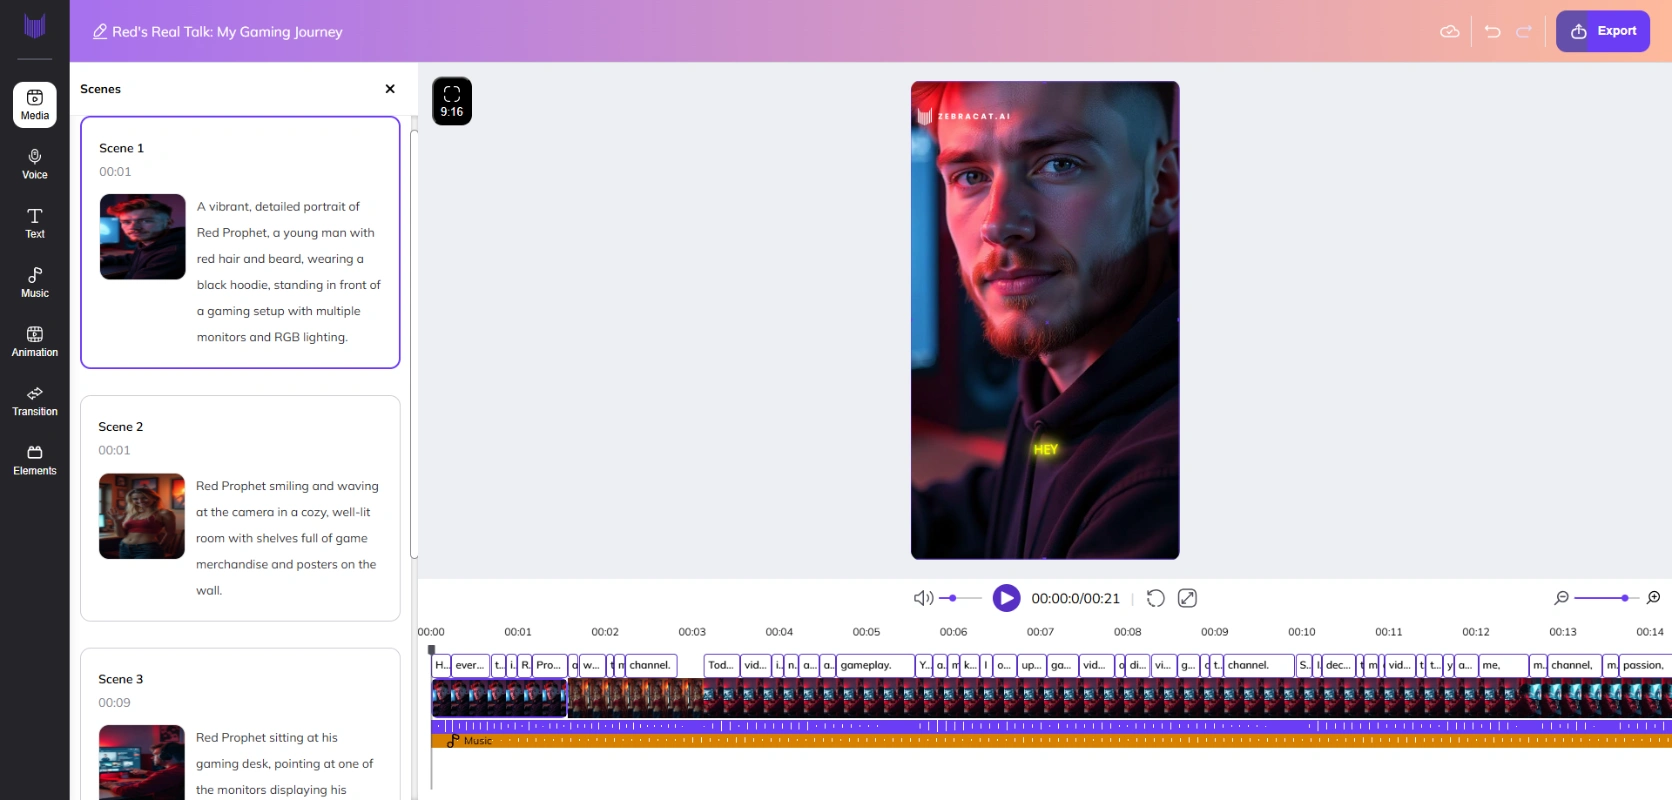Image resolution: width=1672 pixels, height=800 pixels.
Task: Select the "Tod..." caption chip on the timeline
Action: click(721, 665)
